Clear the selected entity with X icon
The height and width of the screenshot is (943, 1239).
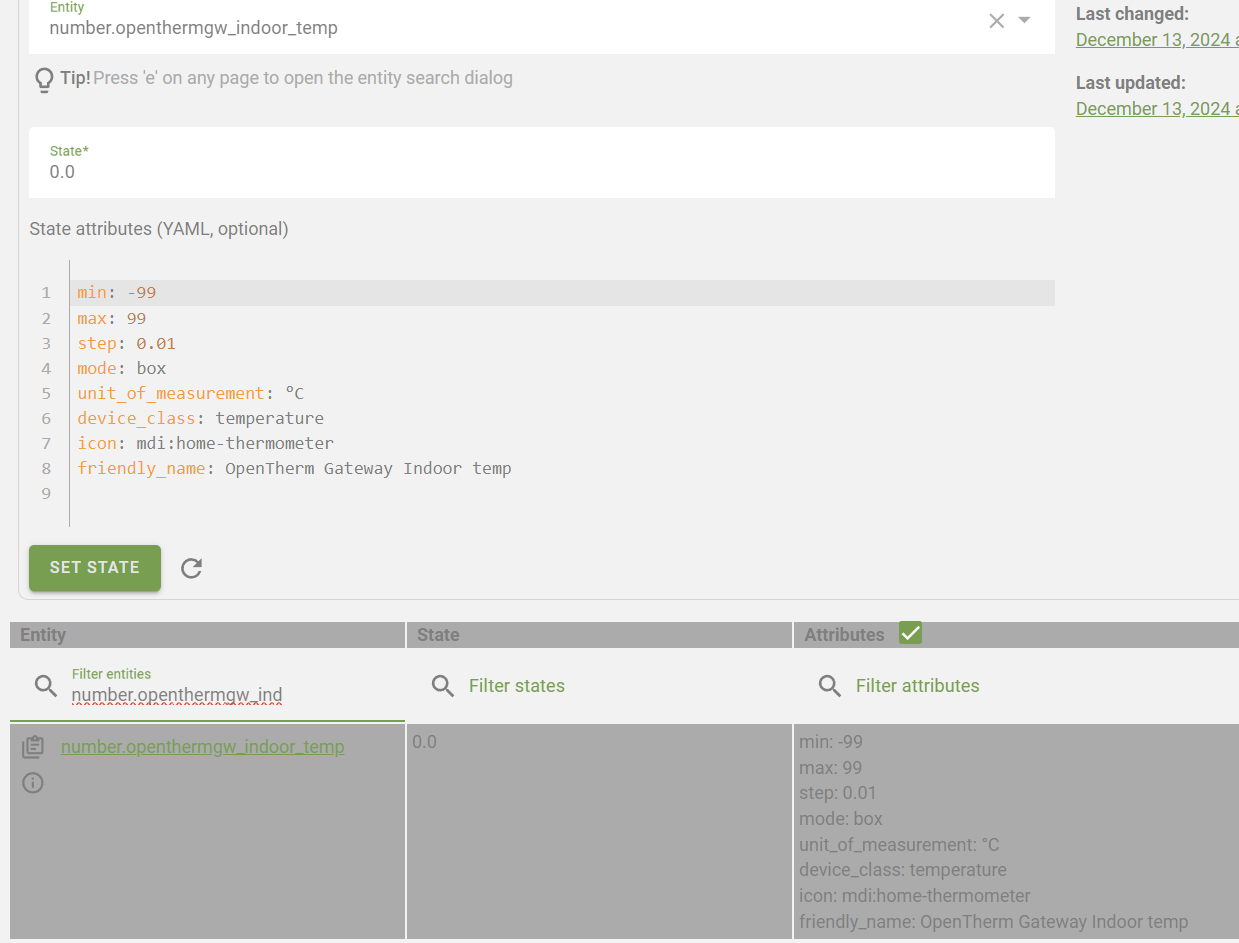pos(996,21)
